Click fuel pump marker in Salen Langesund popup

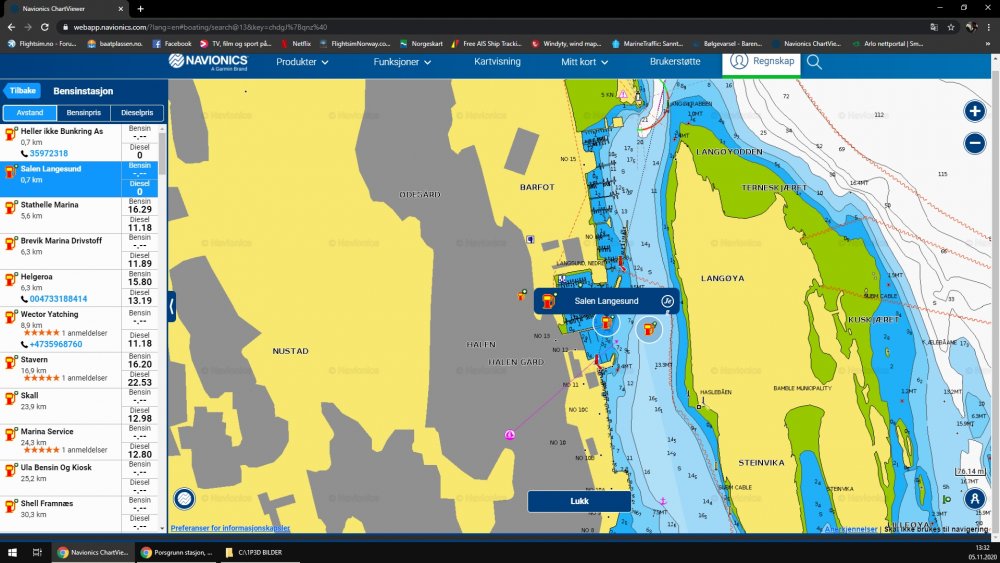[x=548, y=301]
